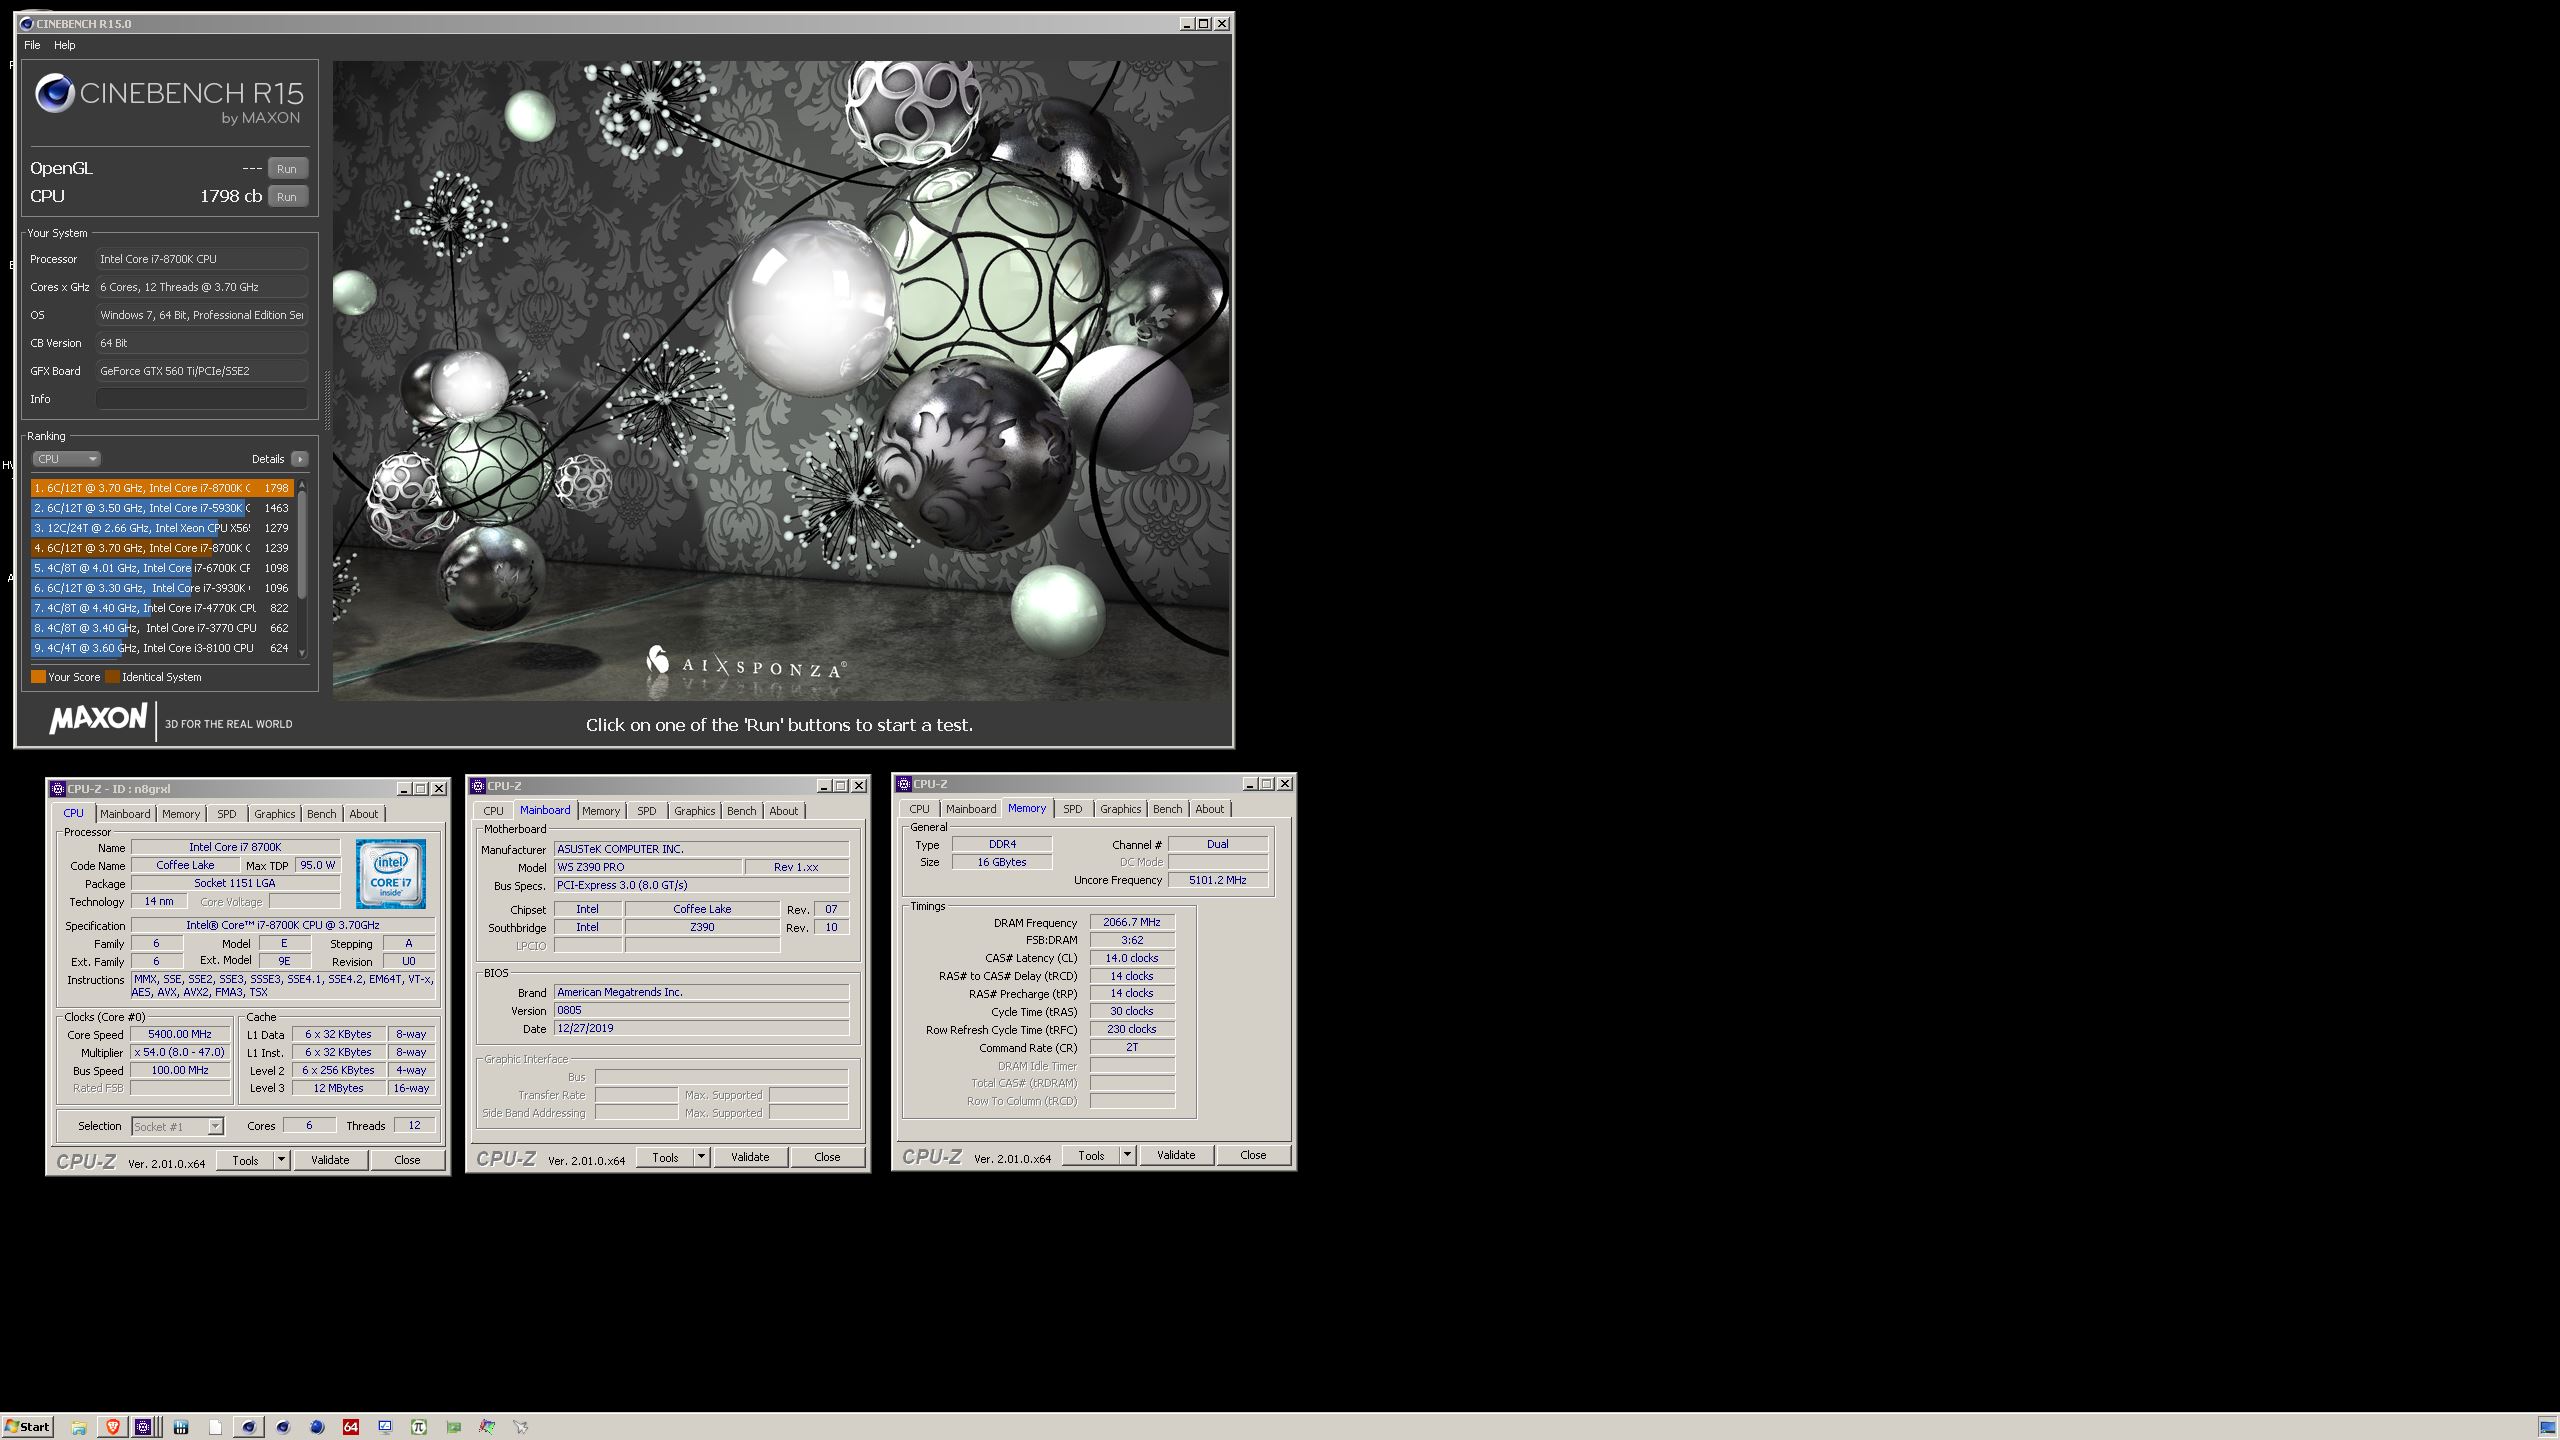Click the ranking list vertical scrollbar

[x=302, y=568]
